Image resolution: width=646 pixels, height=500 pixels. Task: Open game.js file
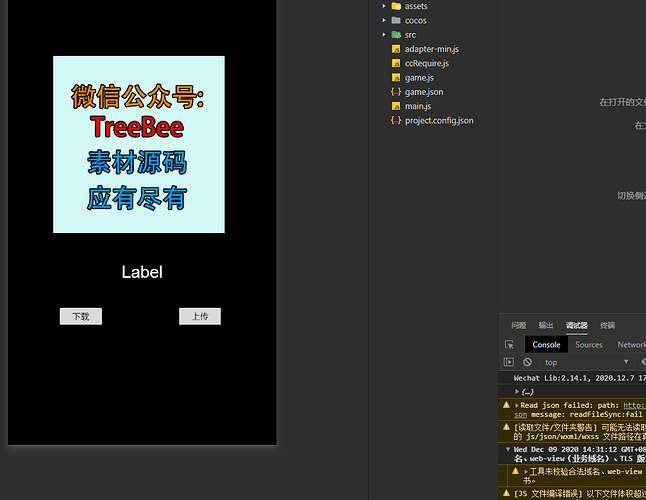419,78
